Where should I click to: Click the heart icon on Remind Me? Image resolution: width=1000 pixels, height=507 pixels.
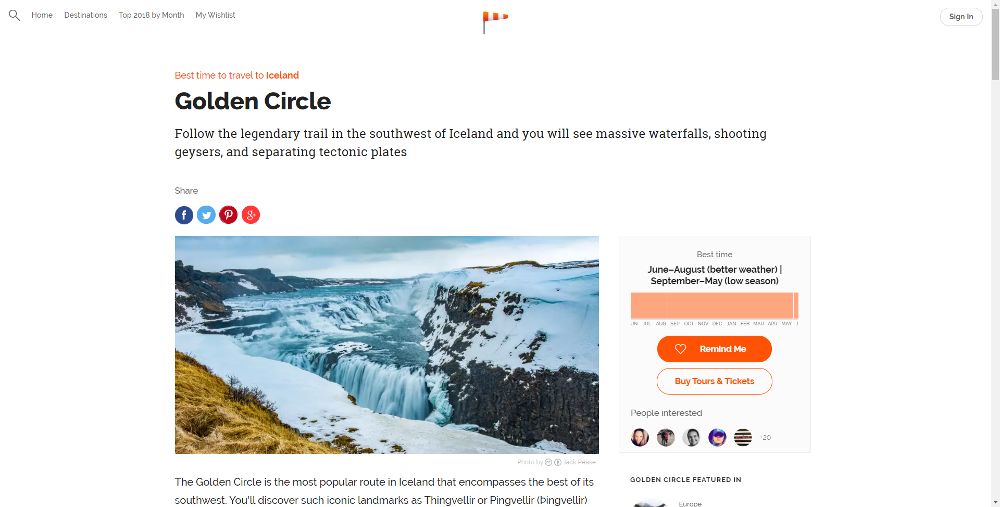coord(680,349)
